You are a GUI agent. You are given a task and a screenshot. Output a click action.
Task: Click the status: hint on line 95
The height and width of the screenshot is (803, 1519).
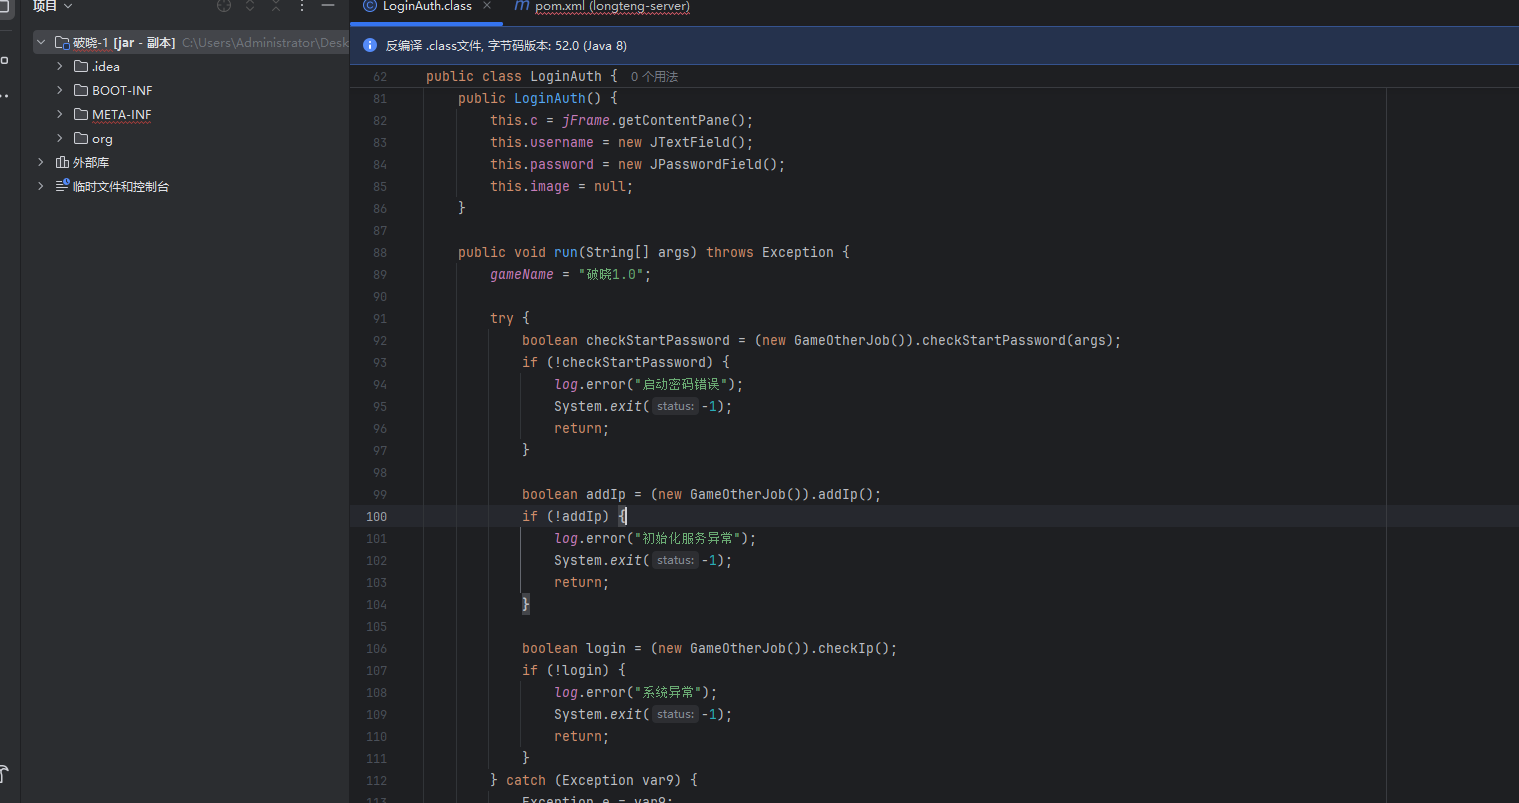675,406
